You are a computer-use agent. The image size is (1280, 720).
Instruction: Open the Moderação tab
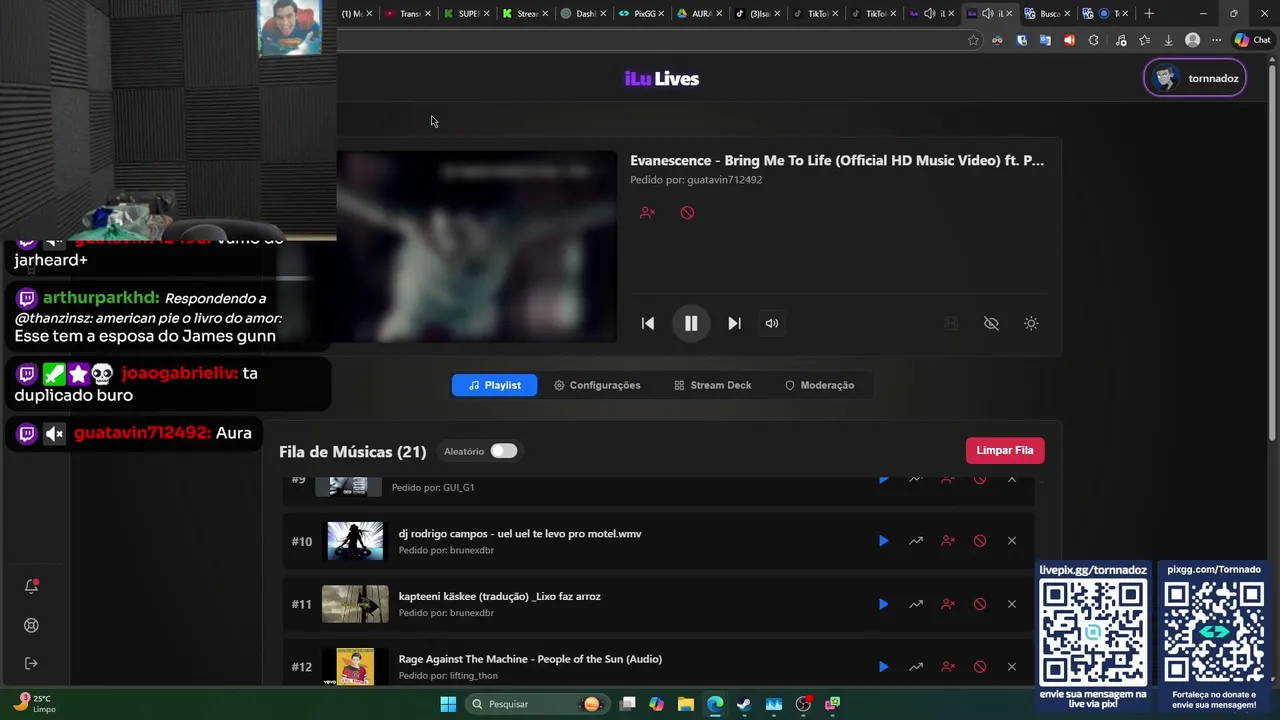click(x=819, y=385)
